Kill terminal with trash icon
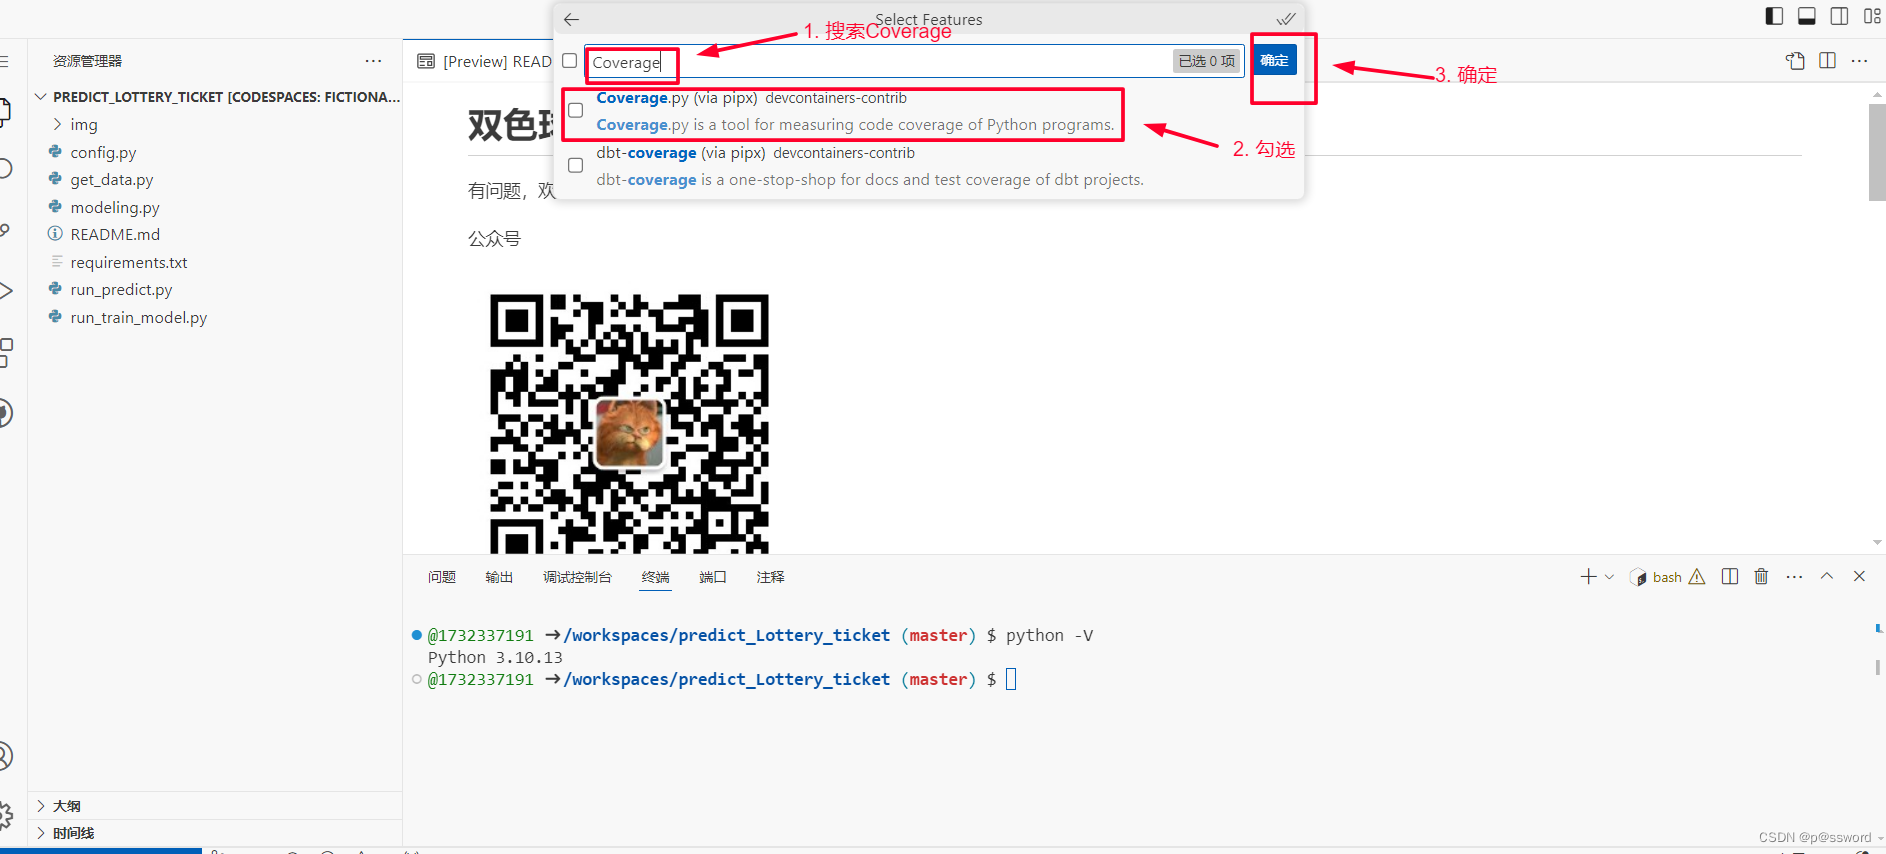The width and height of the screenshot is (1886, 854). click(1761, 577)
